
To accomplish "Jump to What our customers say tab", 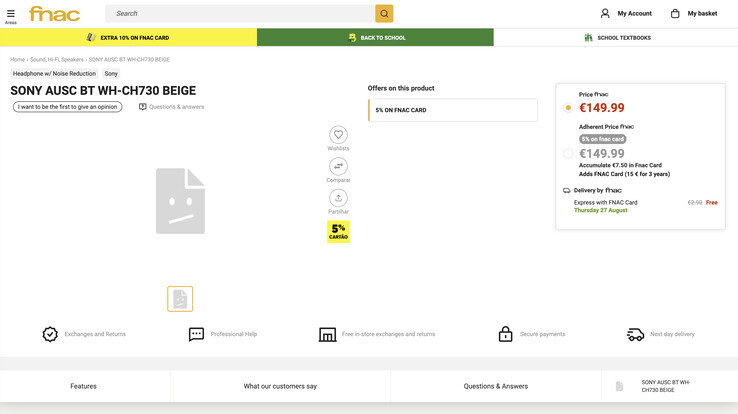I will pyautogui.click(x=280, y=386).
